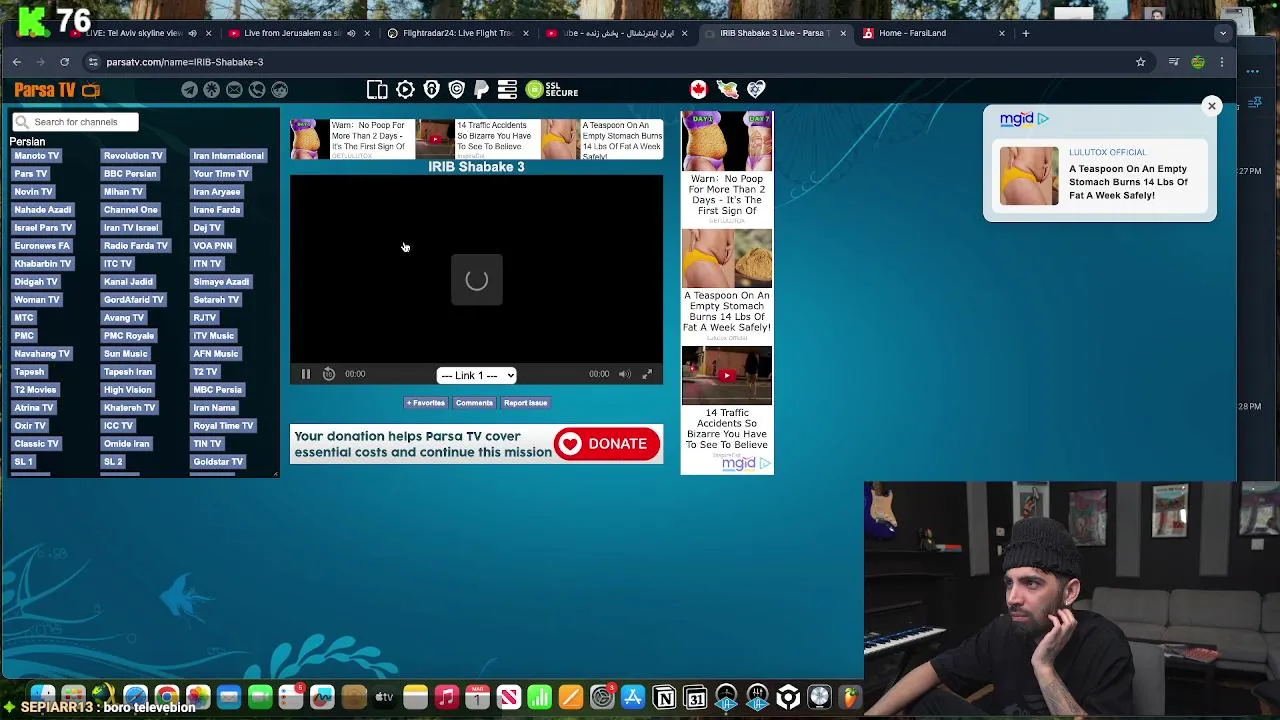Go back using browser back arrow

point(17,62)
